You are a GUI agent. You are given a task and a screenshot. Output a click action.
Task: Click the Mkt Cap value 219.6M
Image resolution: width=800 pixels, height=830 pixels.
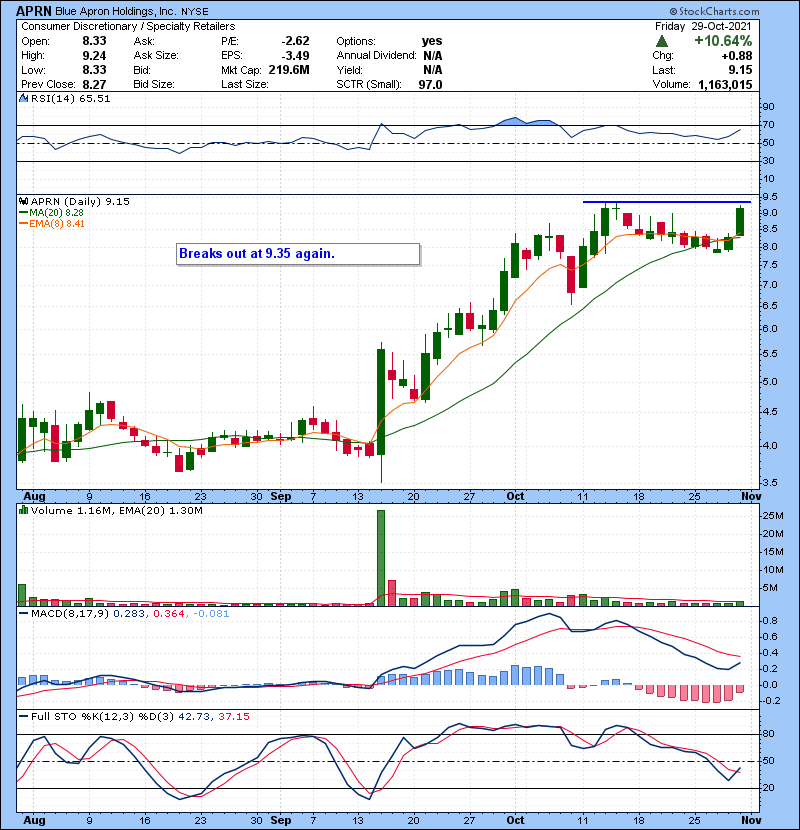click(289, 70)
